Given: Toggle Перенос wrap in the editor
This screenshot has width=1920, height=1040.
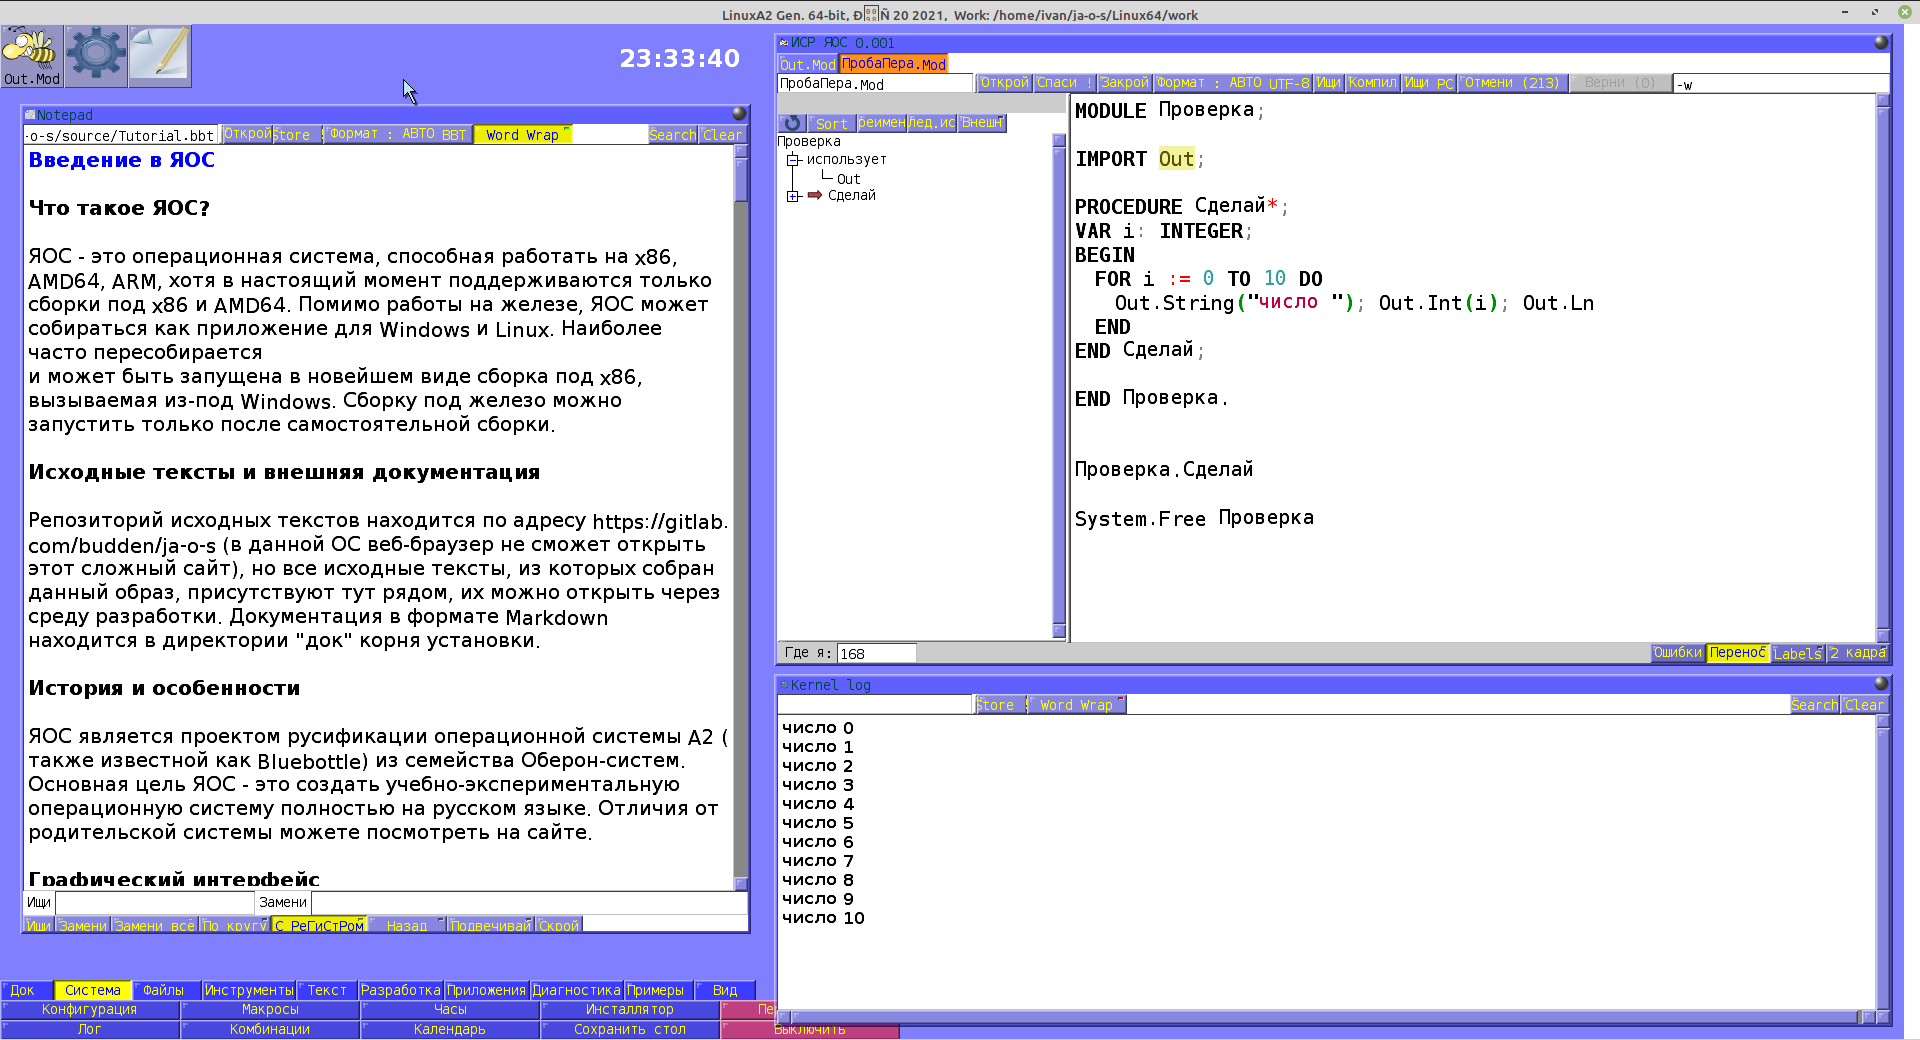Looking at the screenshot, I should (1737, 653).
